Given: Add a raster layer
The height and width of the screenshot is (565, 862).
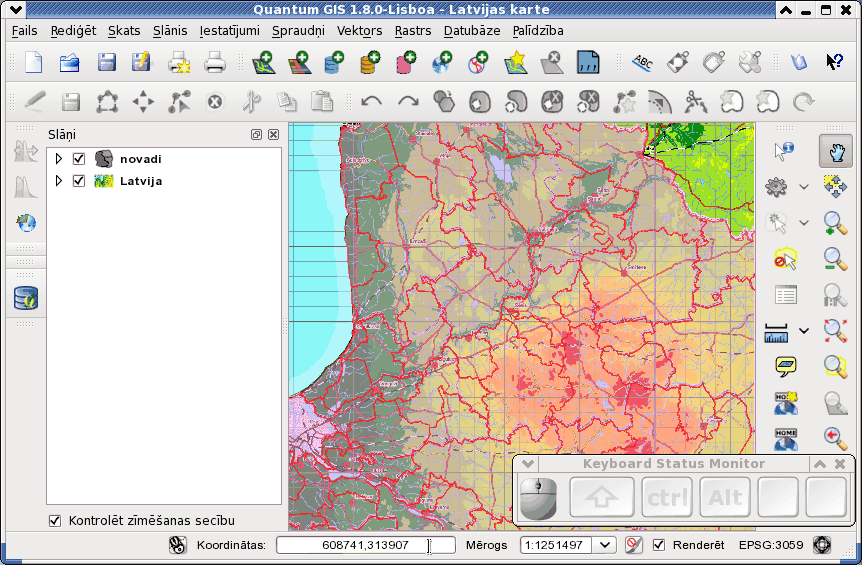Looking at the screenshot, I should (x=300, y=62).
